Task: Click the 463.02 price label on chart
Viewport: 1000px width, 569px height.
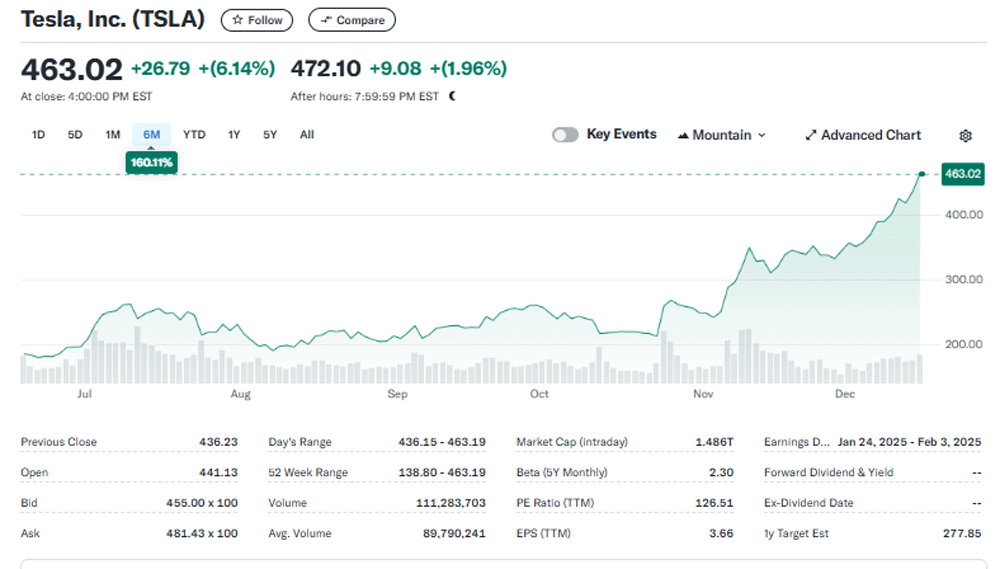Action: 962,174
